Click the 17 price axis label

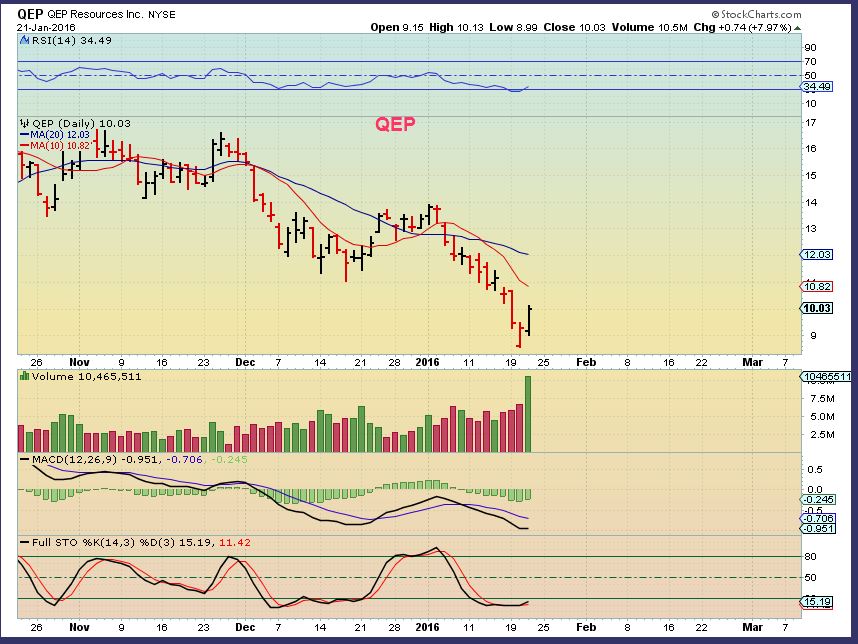[x=810, y=123]
